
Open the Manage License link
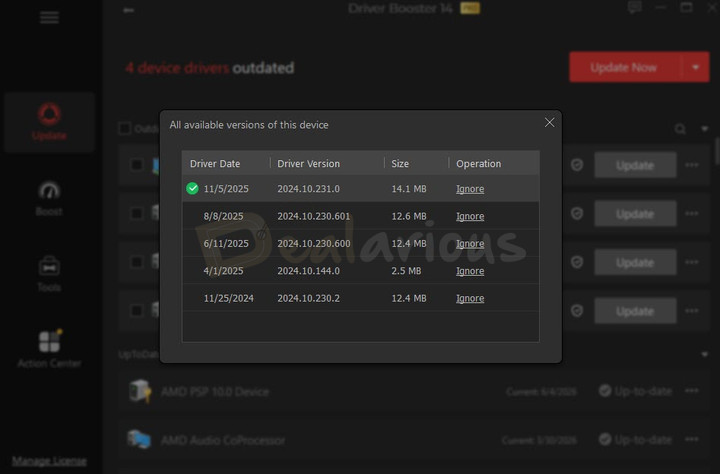(x=49, y=461)
